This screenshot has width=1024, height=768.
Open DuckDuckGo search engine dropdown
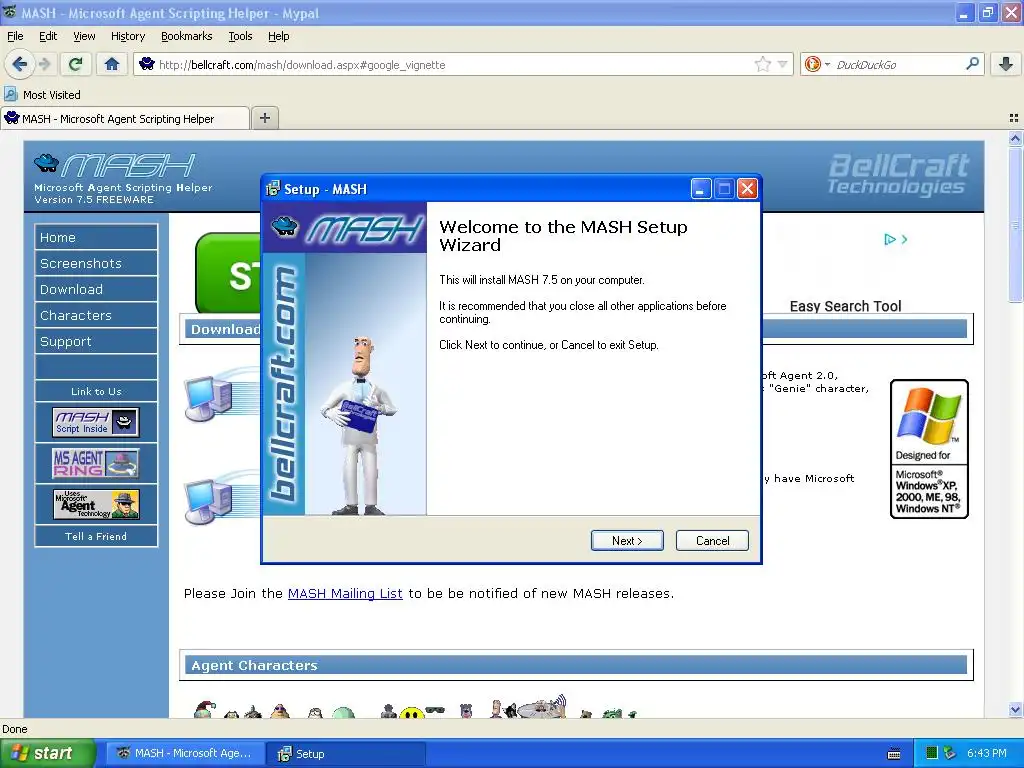click(816, 64)
